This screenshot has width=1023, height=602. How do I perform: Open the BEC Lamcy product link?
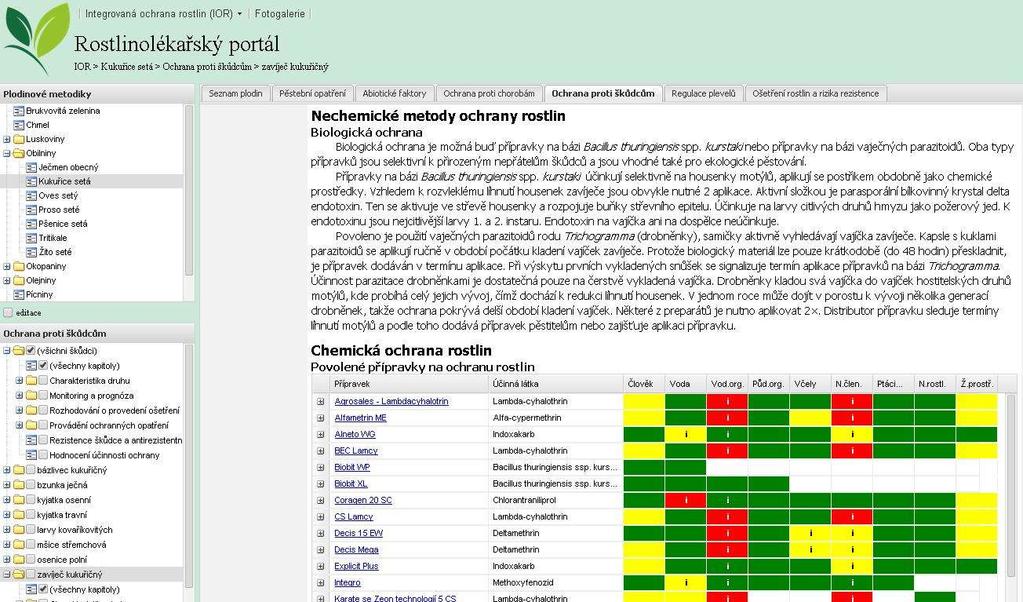coord(356,451)
